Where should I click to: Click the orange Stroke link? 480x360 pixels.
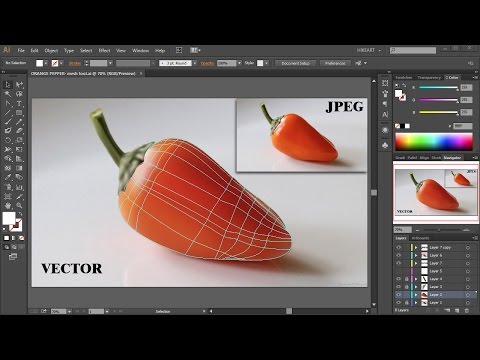(x=75, y=63)
